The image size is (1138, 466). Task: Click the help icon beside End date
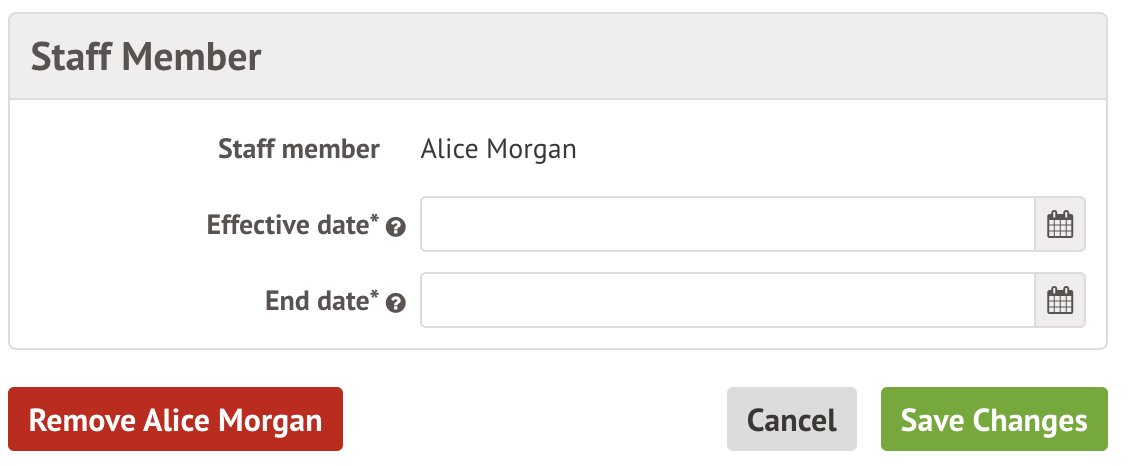point(396,303)
